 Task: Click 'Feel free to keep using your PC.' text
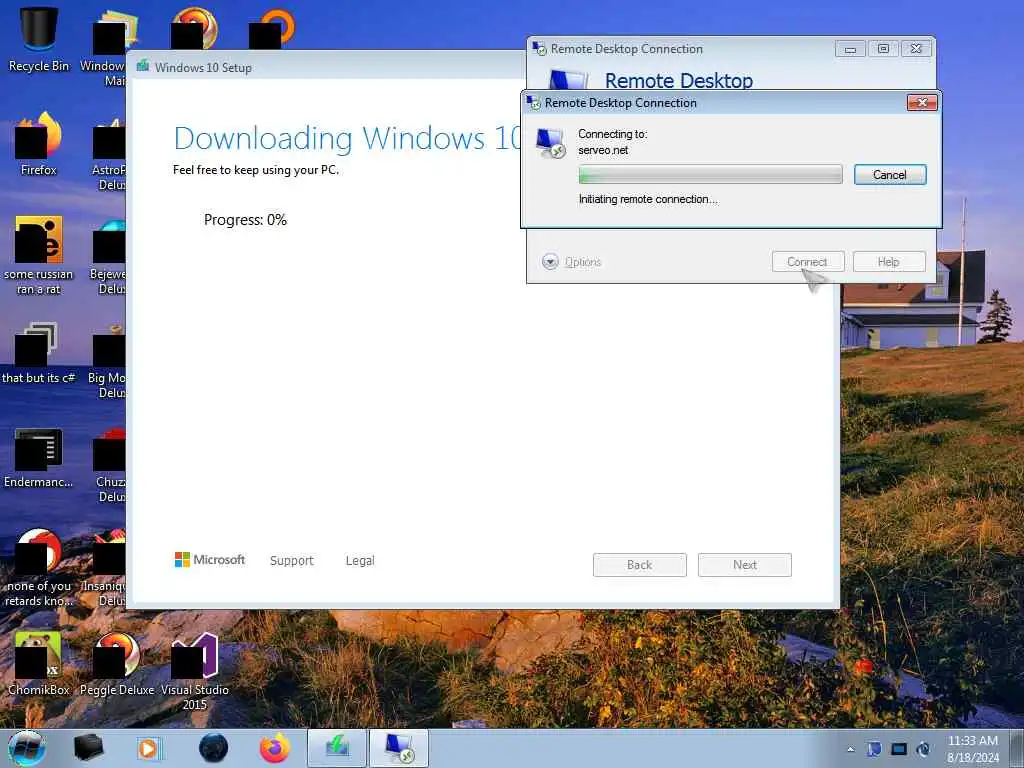256,170
